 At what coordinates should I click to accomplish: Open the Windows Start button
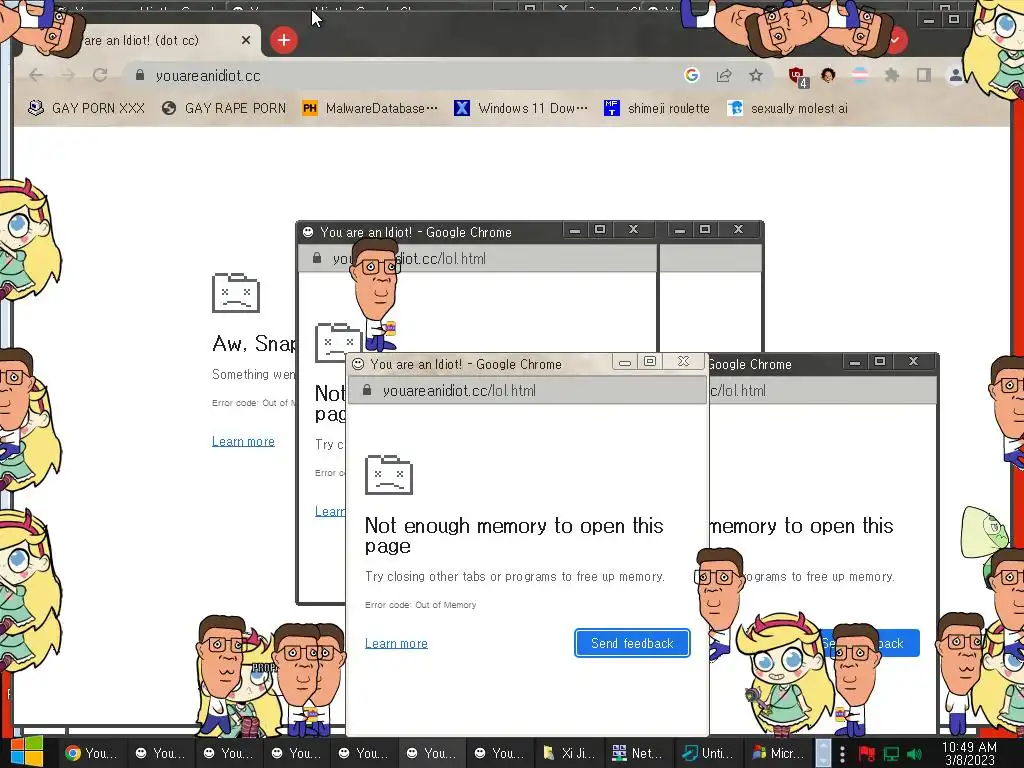point(27,752)
